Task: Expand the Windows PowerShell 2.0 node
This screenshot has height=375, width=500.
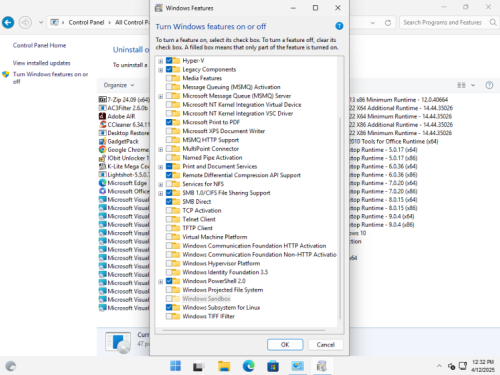Action: tap(161, 282)
